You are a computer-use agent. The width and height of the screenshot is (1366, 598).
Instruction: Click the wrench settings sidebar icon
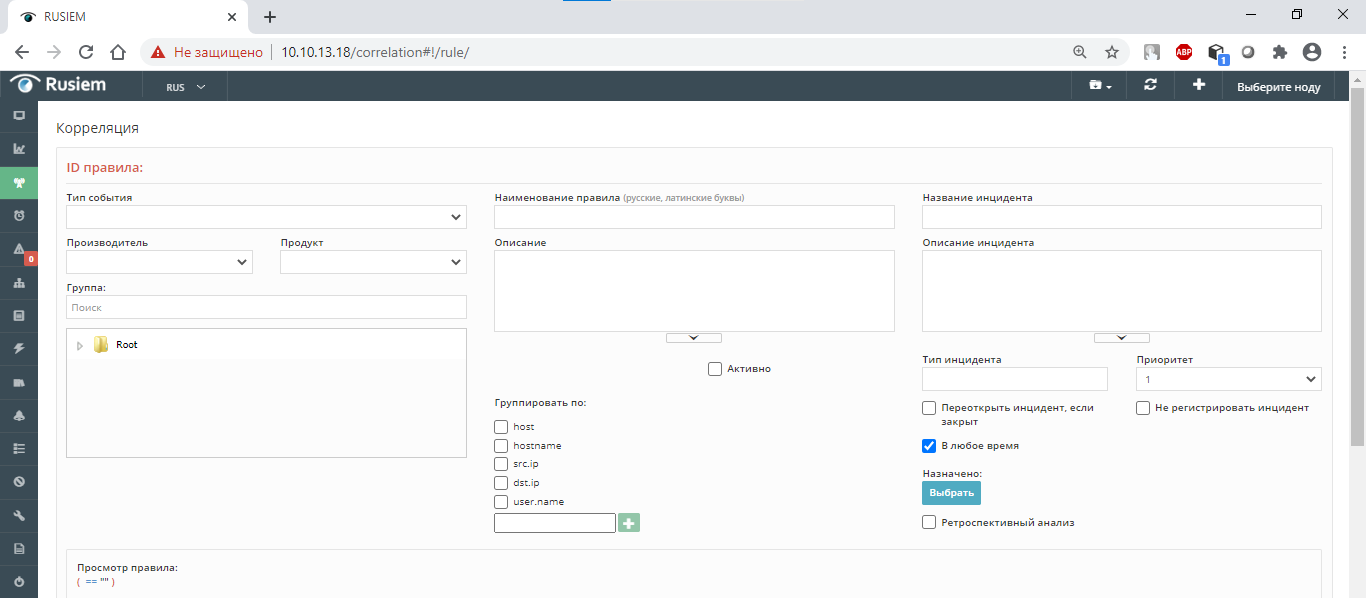coord(19,515)
